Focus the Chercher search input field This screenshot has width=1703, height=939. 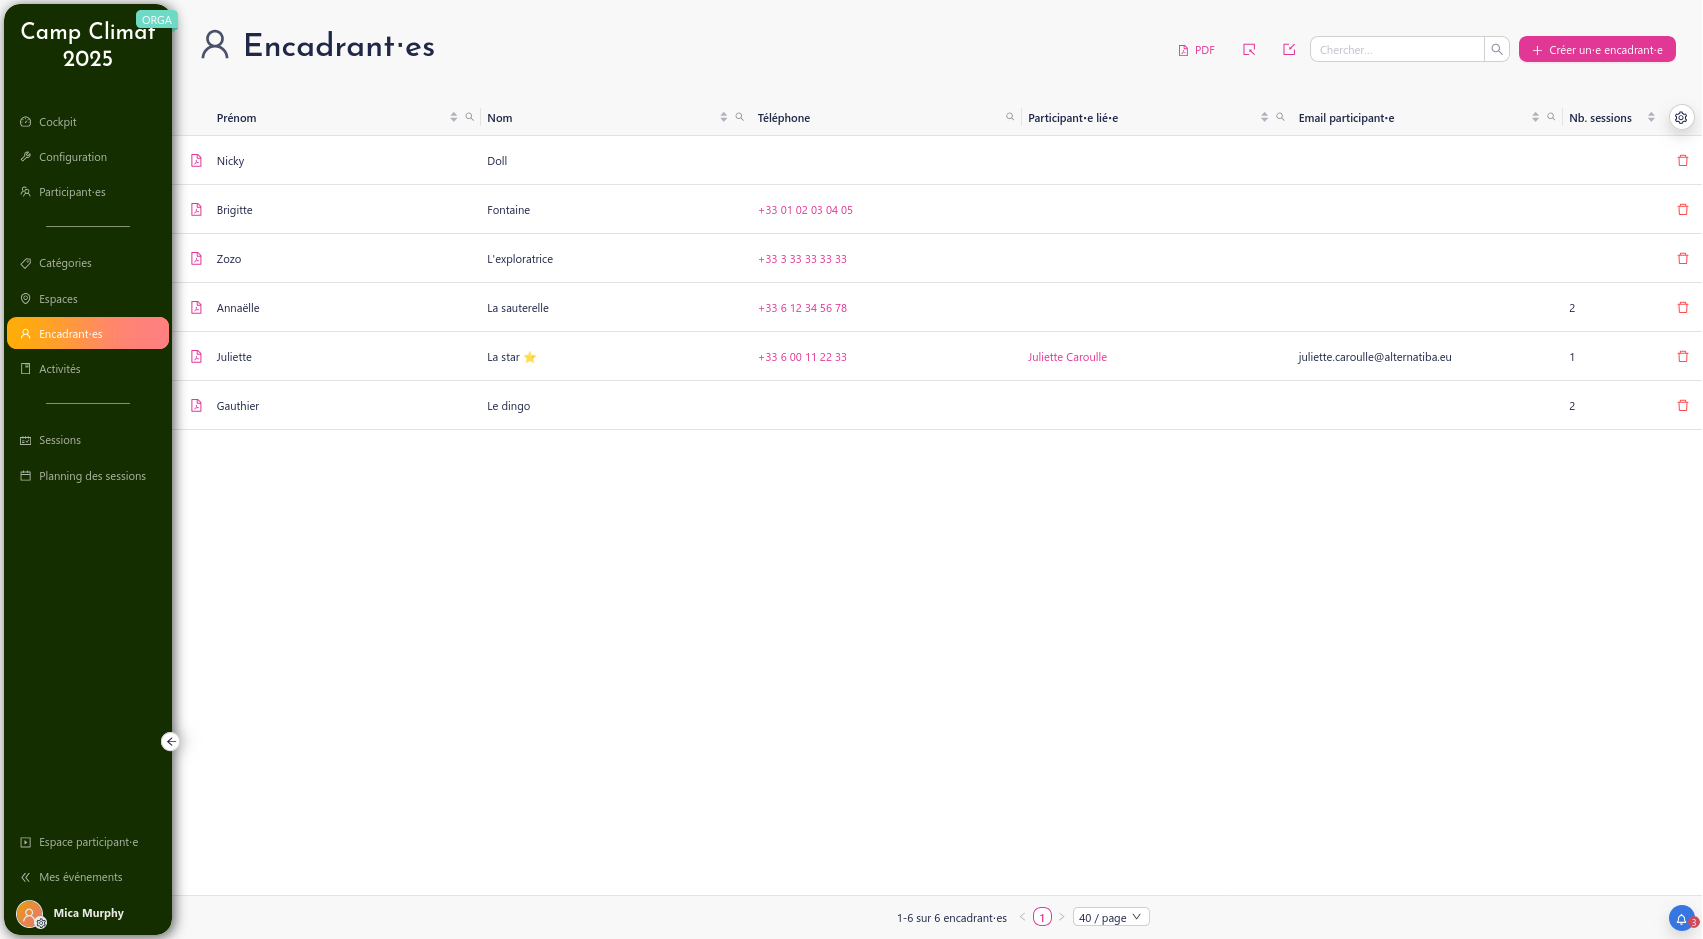[1397, 49]
